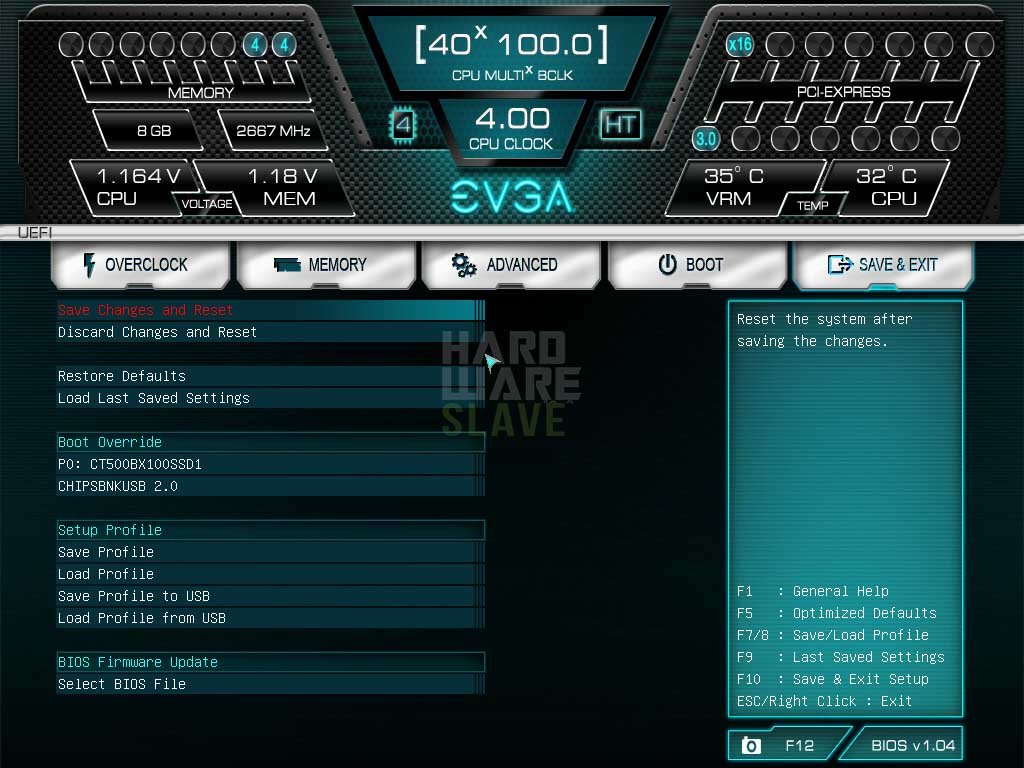The image size is (1024, 768).
Task: Choose Save Profile to USB
Action: click(x=270, y=596)
